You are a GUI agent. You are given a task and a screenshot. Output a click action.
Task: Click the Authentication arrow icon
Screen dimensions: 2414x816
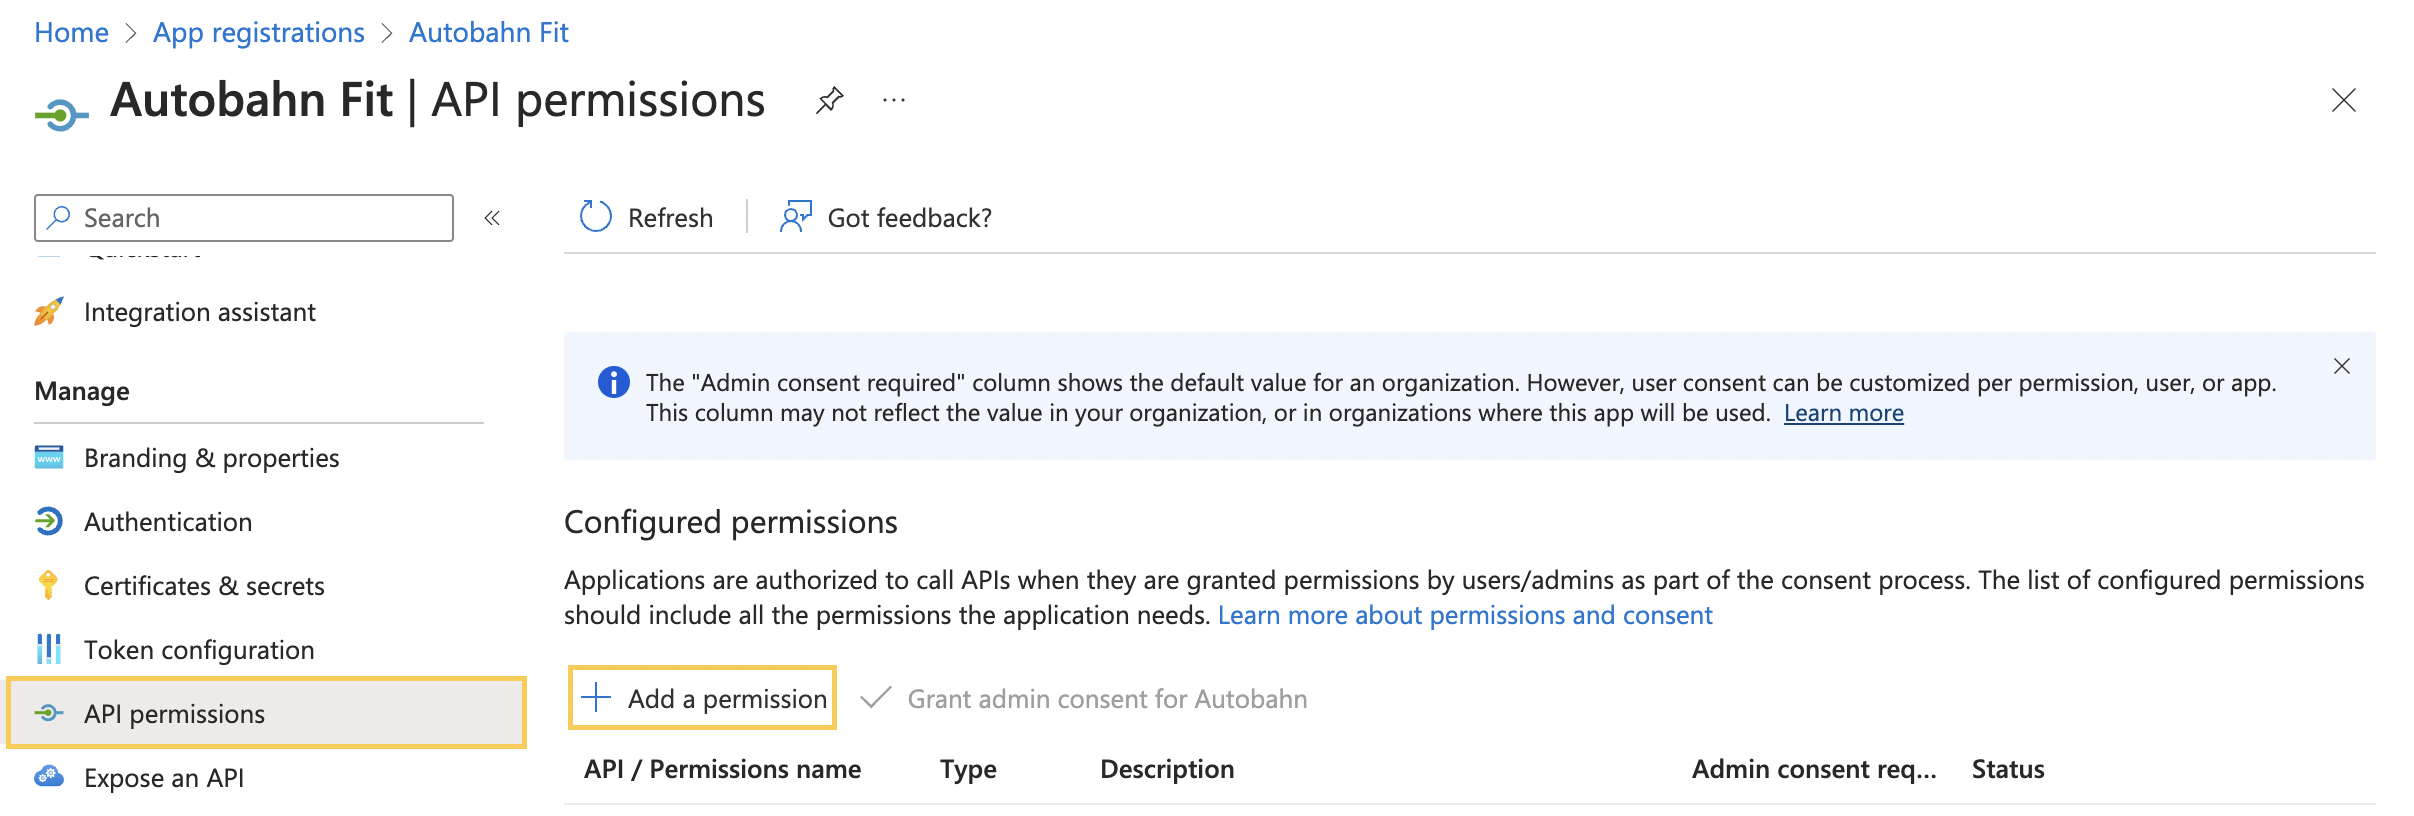tap(48, 521)
